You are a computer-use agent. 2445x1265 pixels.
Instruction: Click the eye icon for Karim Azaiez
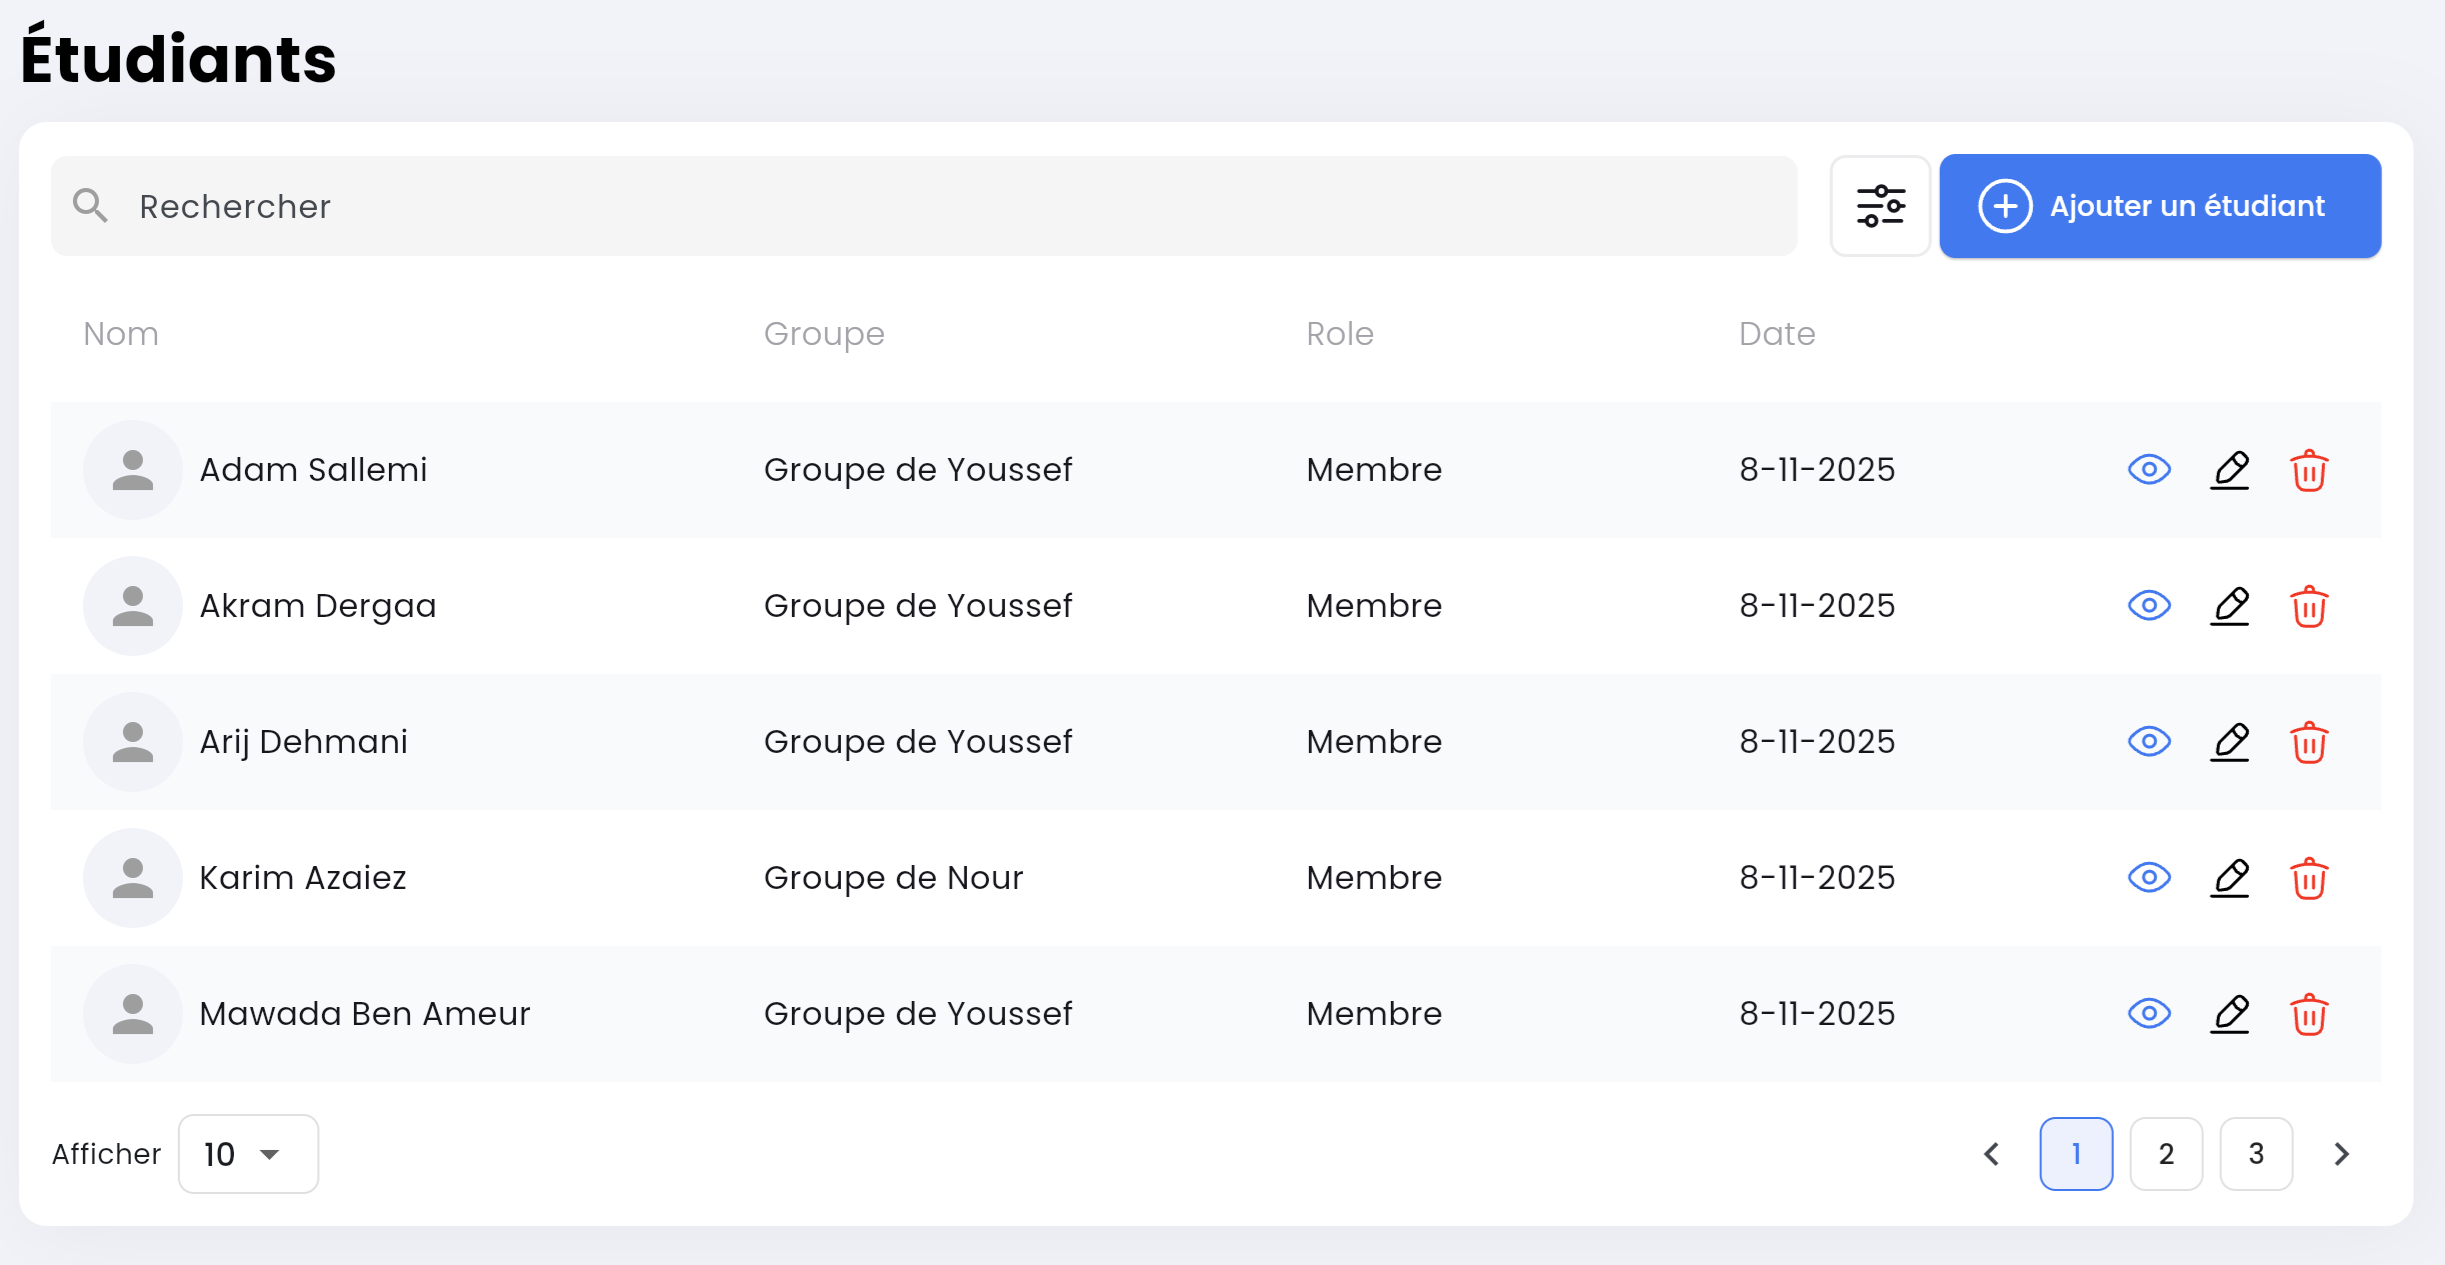pyautogui.click(x=2150, y=878)
